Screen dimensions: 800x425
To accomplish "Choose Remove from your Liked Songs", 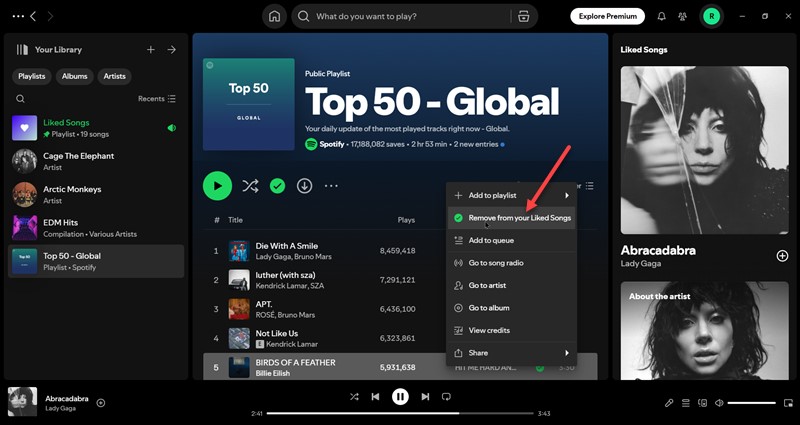I will pyautogui.click(x=511, y=218).
